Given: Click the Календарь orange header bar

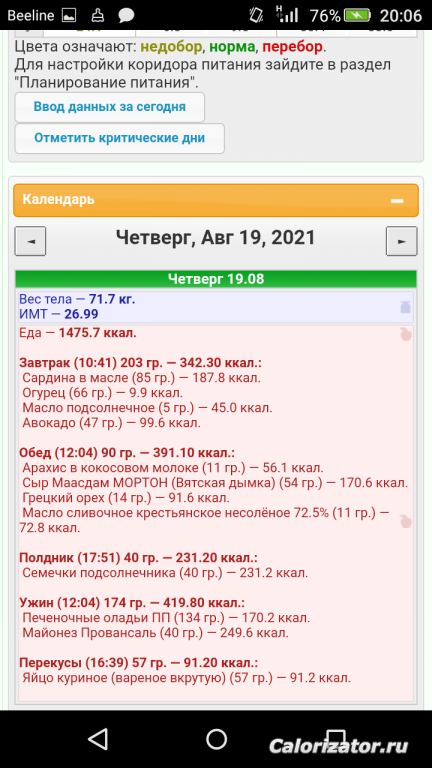Looking at the screenshot, I should (216, 200).
